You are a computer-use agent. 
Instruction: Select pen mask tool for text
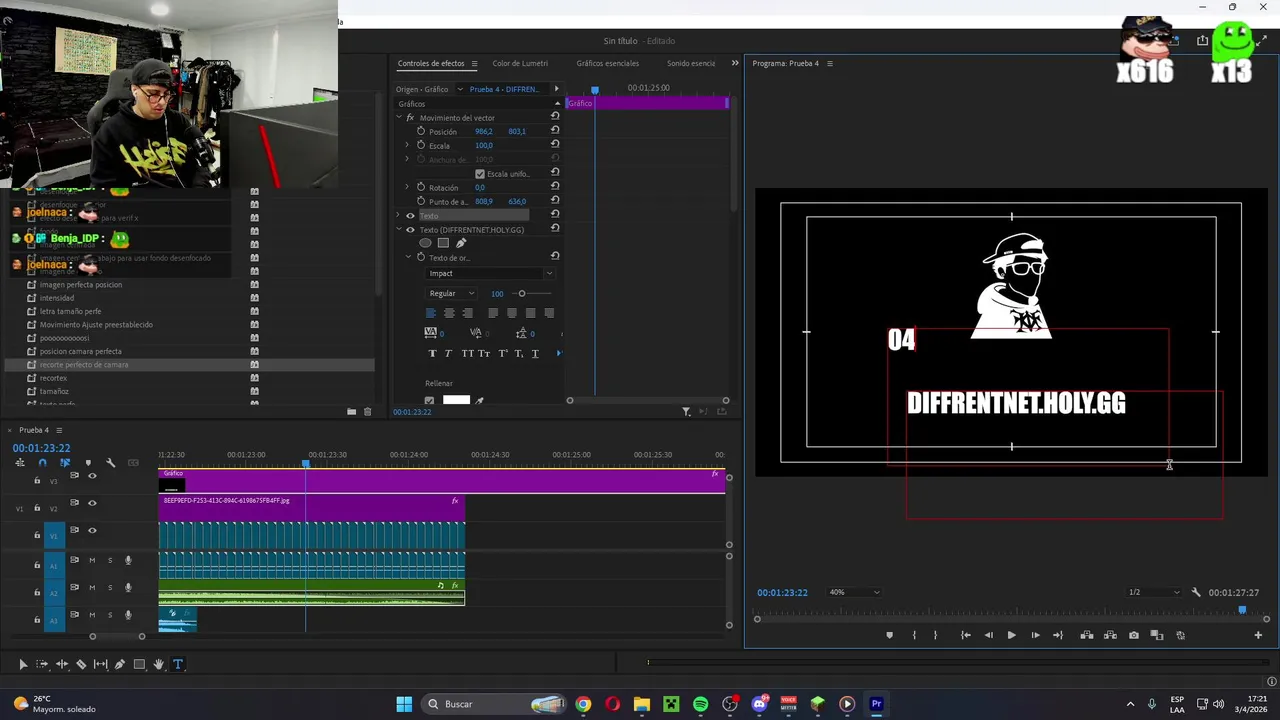tap(461, 243)
